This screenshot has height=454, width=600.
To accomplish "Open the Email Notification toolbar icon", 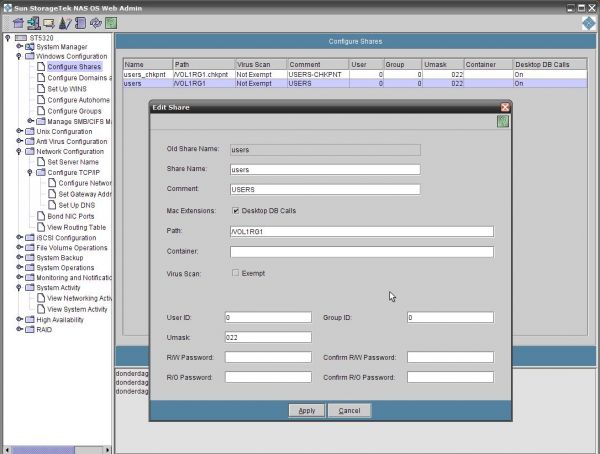I will [x=49, y=24].
